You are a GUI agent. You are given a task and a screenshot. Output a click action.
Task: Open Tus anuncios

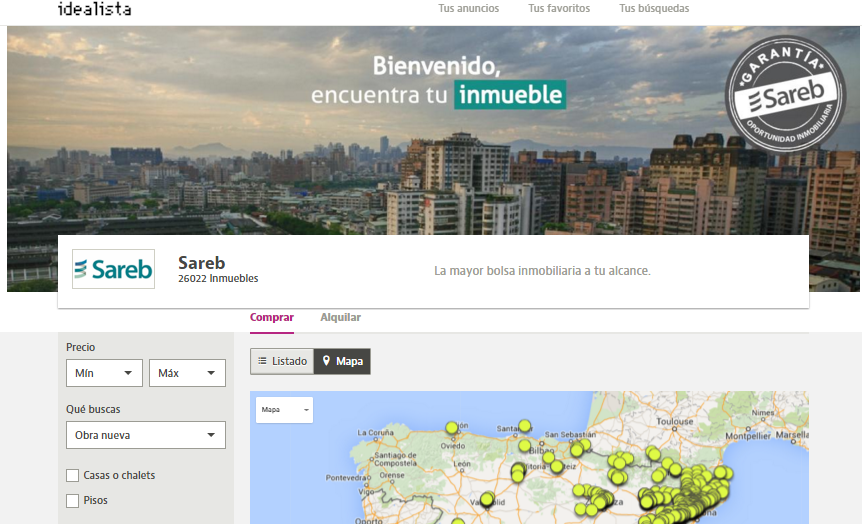tap(468, 8)
